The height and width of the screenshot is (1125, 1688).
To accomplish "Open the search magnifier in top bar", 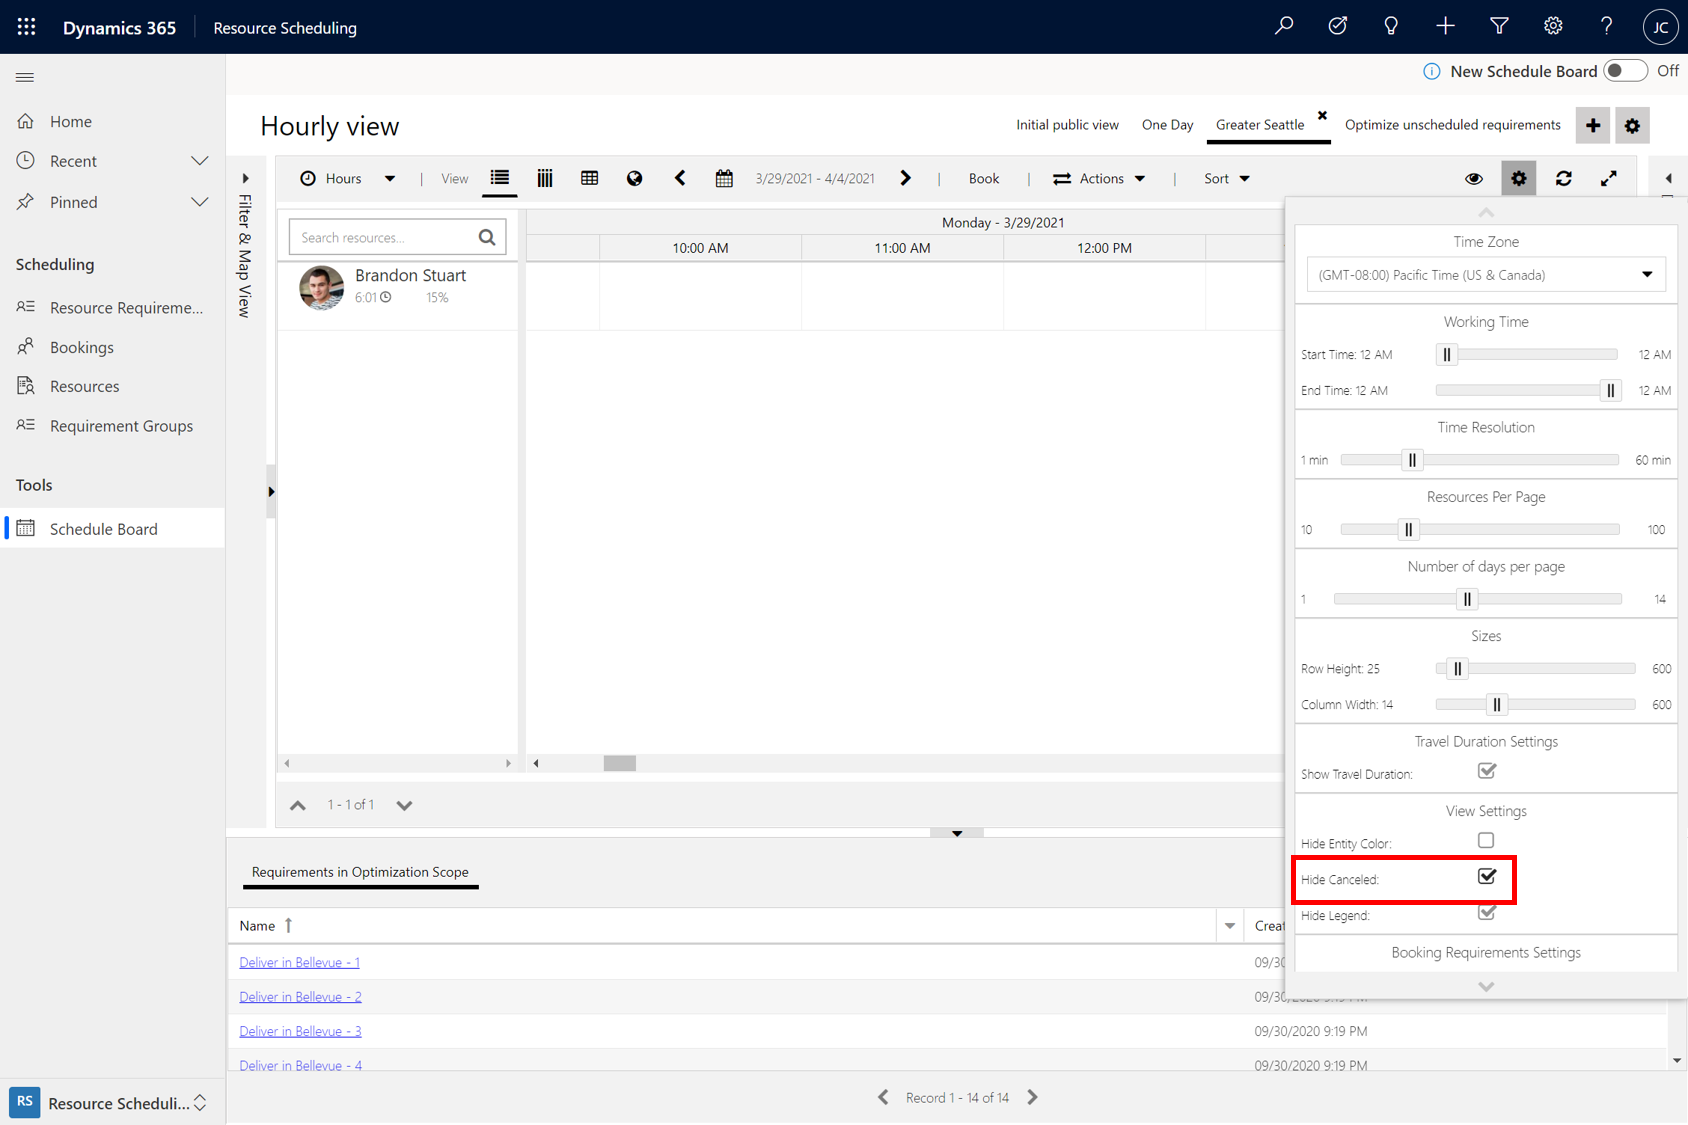I will (1284, 27).
